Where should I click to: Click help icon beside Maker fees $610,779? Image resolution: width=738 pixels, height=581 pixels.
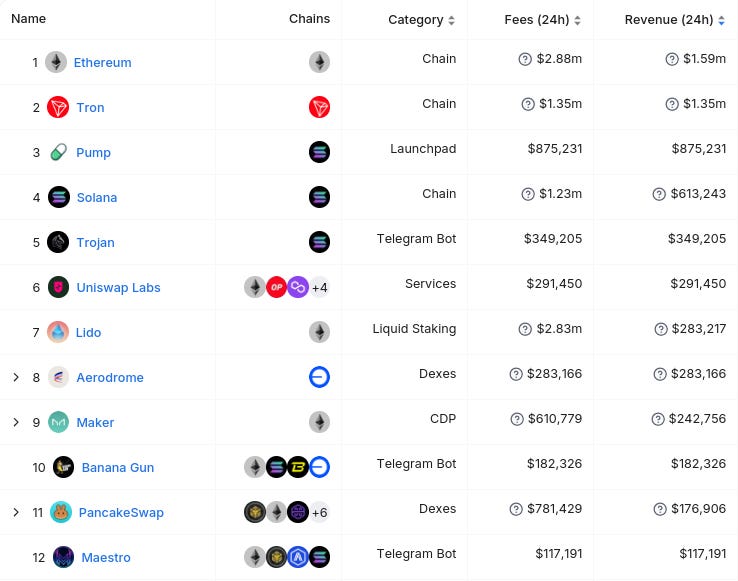[x=517, y=419]
